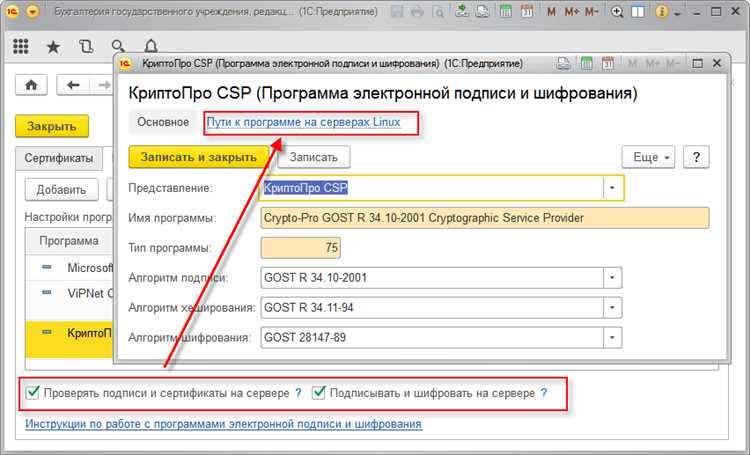Toggle Подписывать и шифровать на сервере
This screenshot has height=455, width=750.
click(318, 393)
